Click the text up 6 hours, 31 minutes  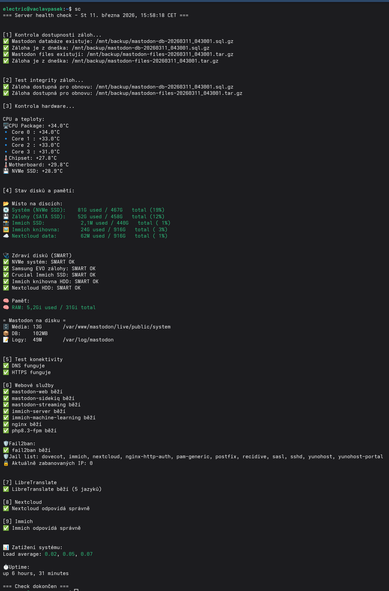coord(35,573)
